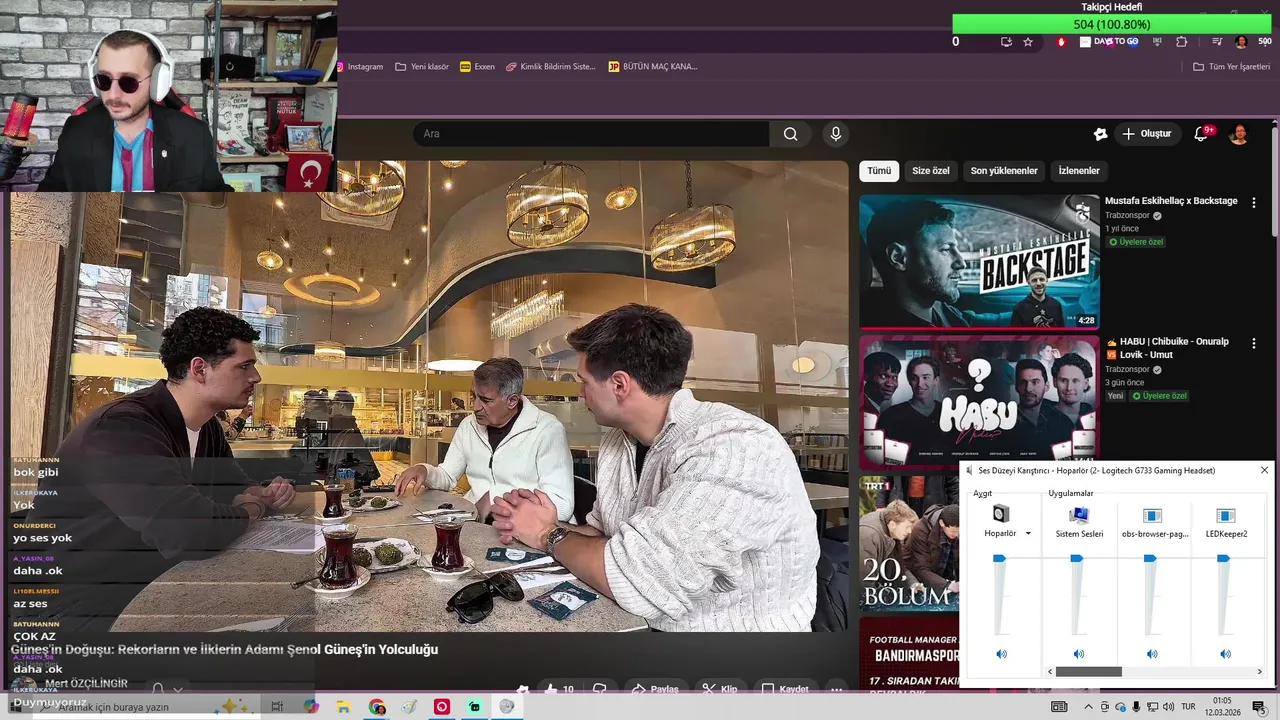The height and width of the screenshot is (720, 1280).
Task: Click the Chrome icon in the taskbar
Action: pos(376,707)
